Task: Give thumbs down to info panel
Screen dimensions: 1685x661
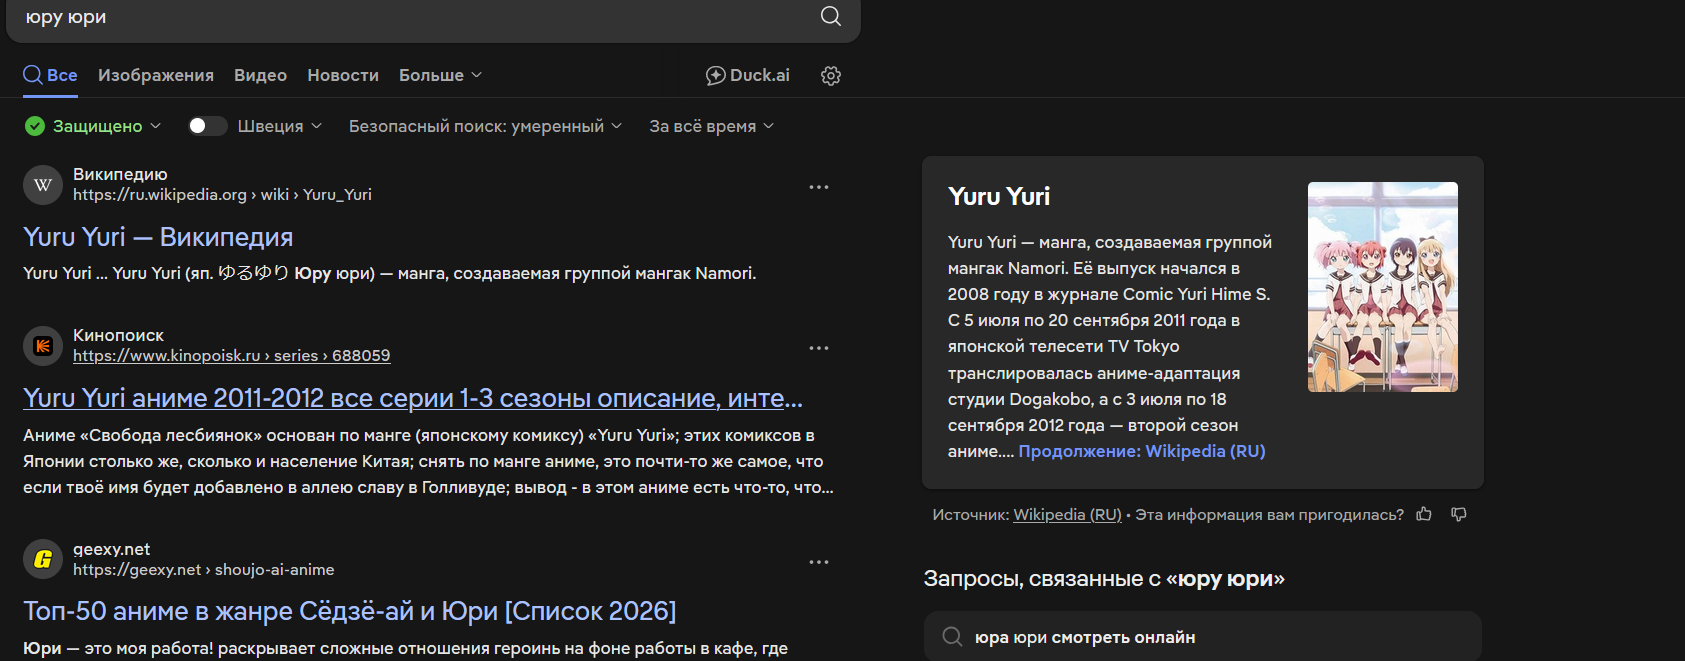Action: click(1459, 514)
